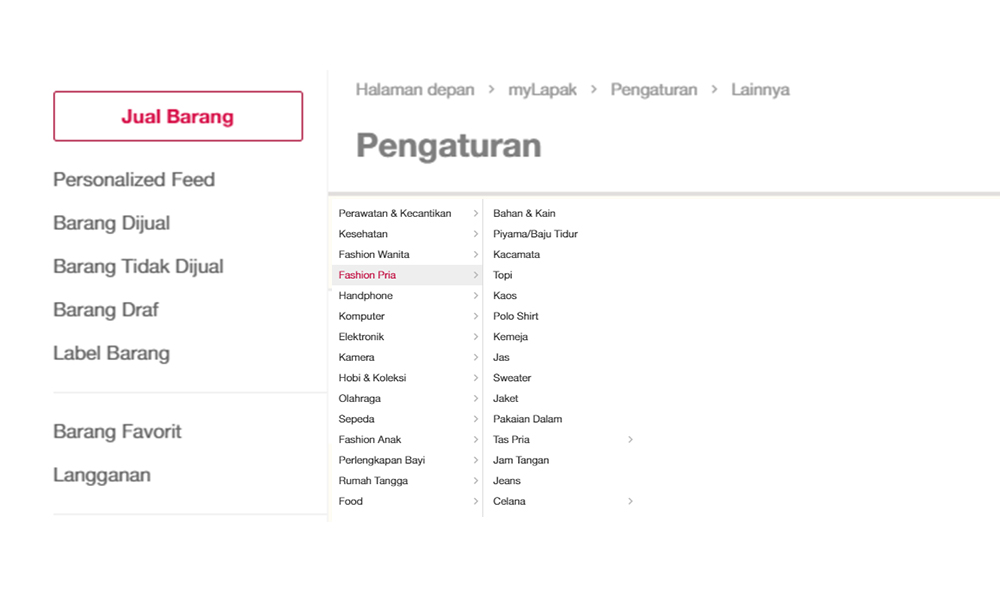Screen dimensions: 1000x600
Task: Navigate to the myLapak breadcrumb
Action: point(542,90)
